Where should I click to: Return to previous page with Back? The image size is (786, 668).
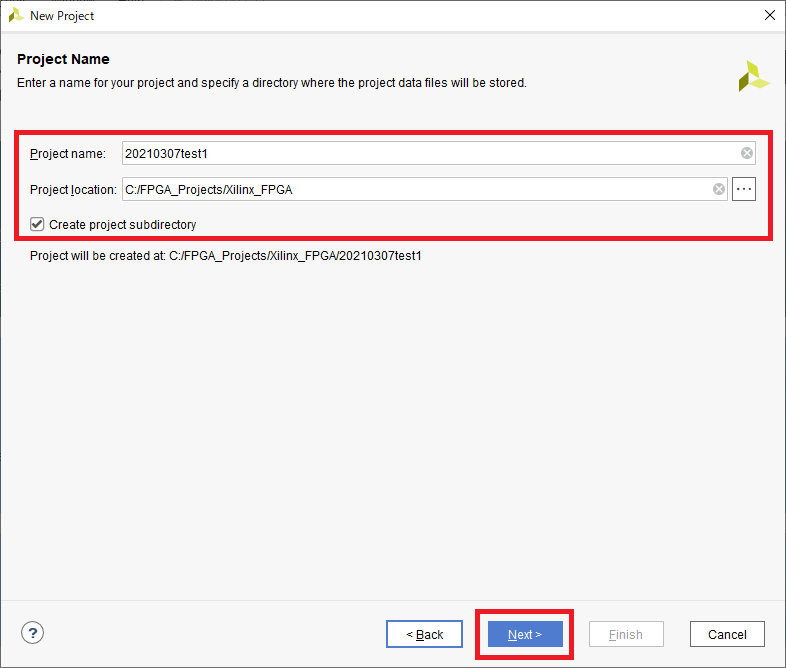424,634
